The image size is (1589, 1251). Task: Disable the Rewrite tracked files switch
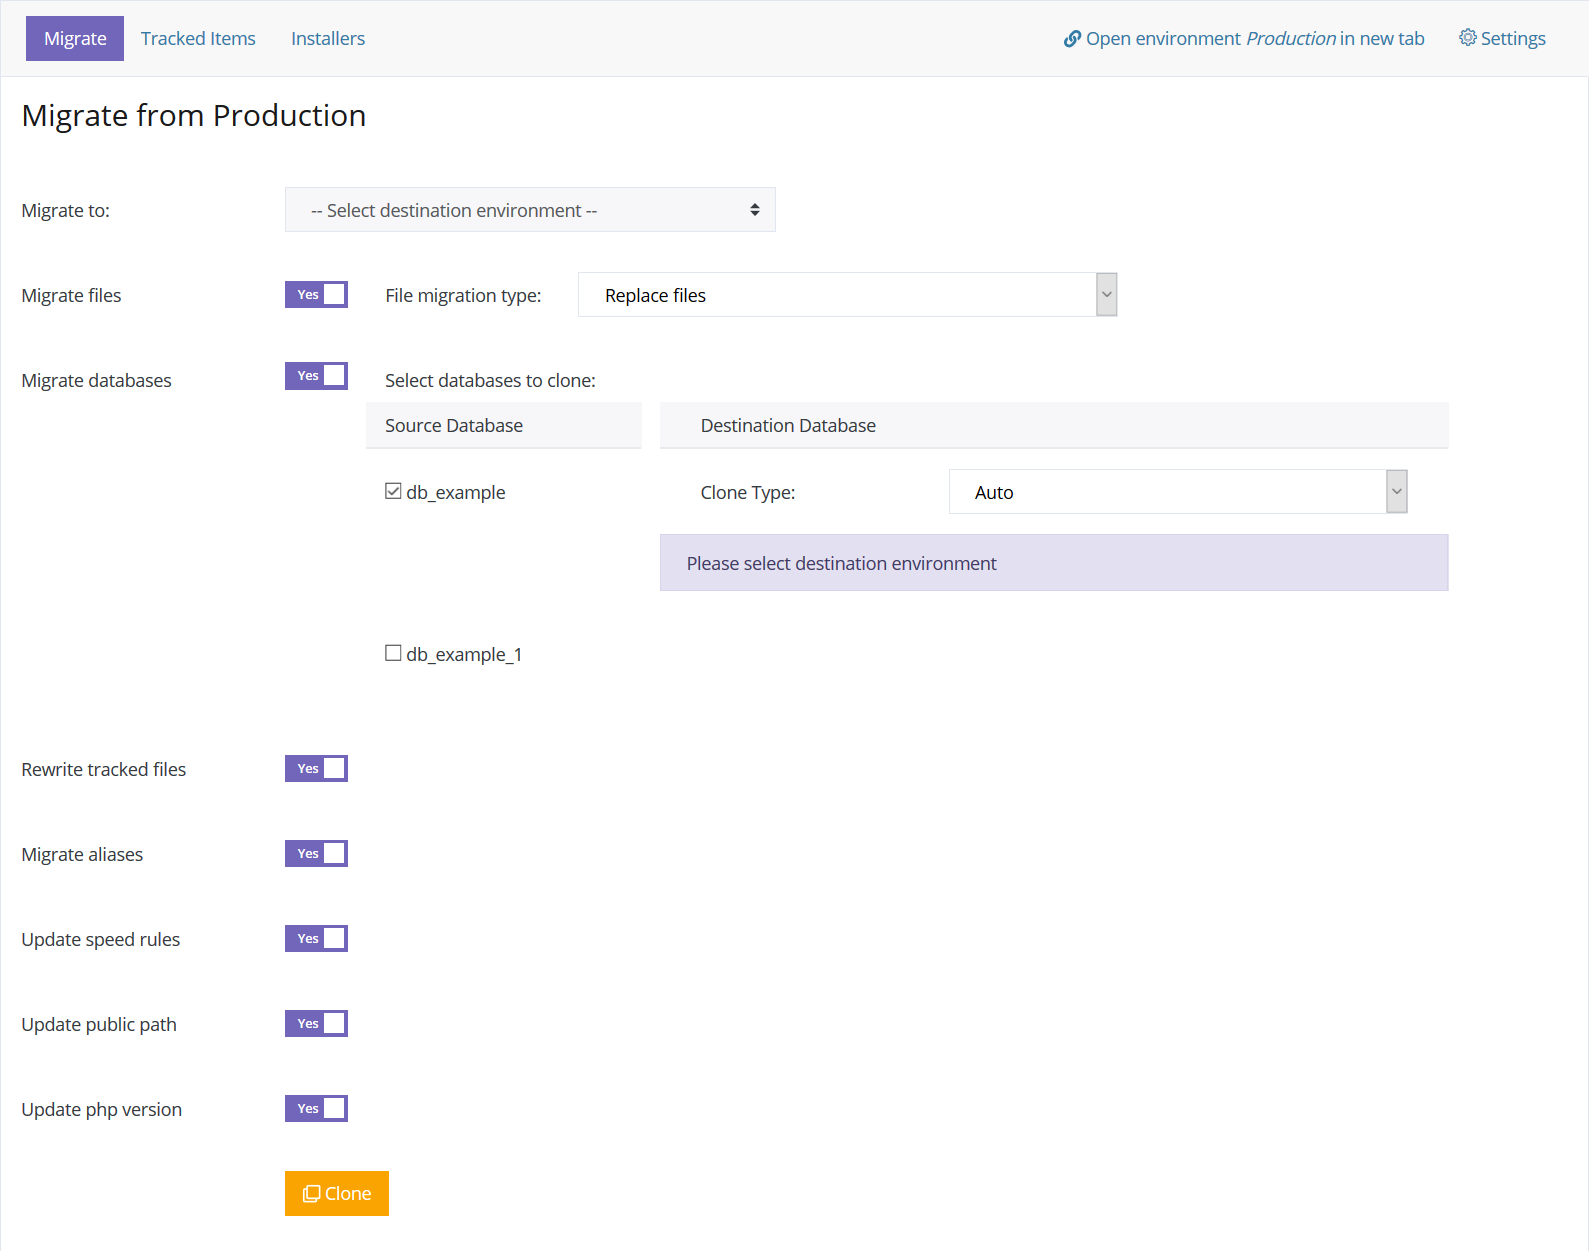(x=316, y=769)
